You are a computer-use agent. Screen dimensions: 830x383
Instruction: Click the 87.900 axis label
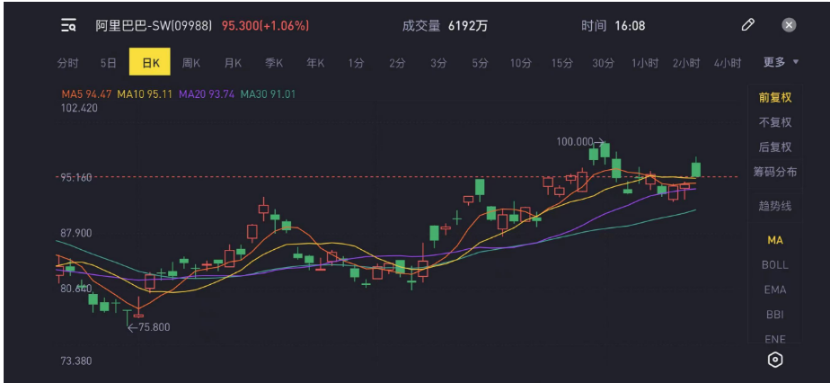click(76, 233)
